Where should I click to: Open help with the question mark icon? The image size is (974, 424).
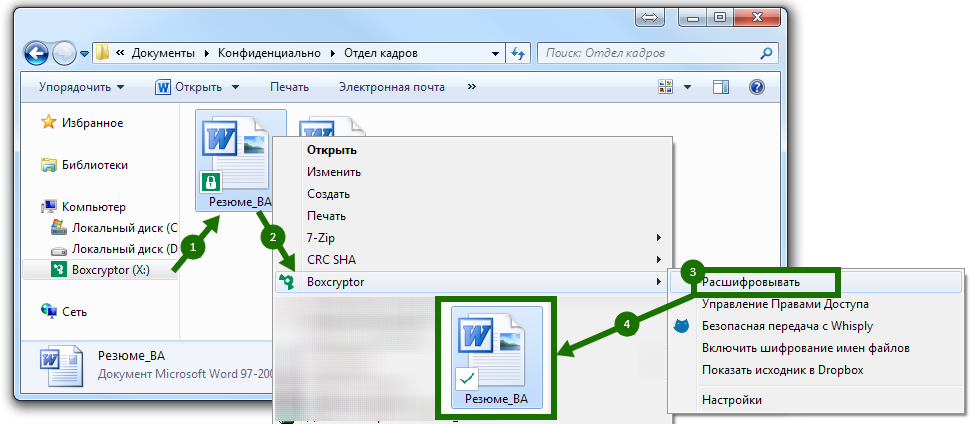(x=757, y=87)
